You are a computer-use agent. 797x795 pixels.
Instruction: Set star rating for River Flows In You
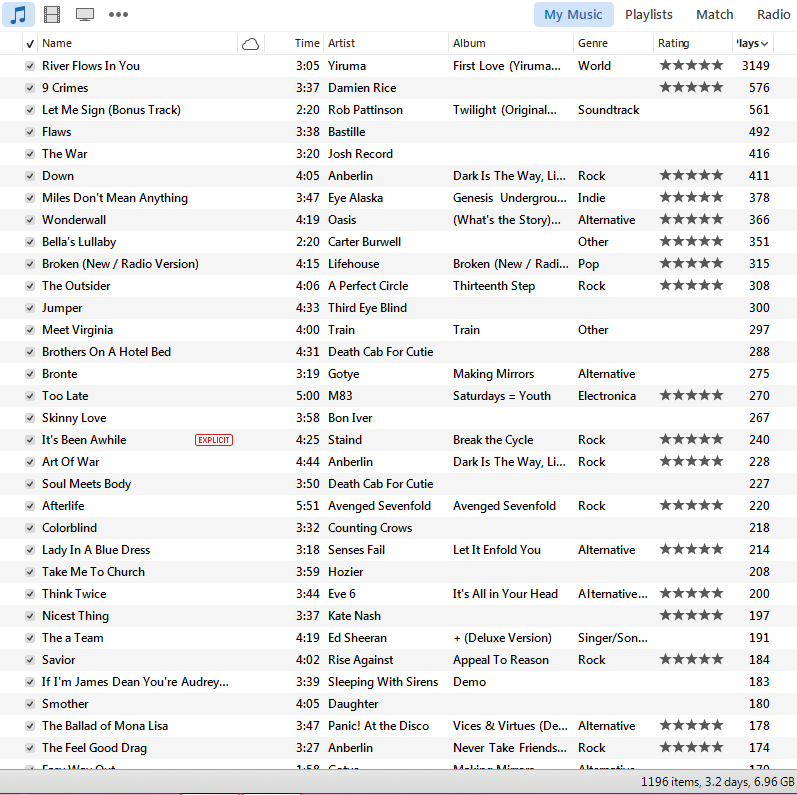pyautogui.click(x=691, y=66)
